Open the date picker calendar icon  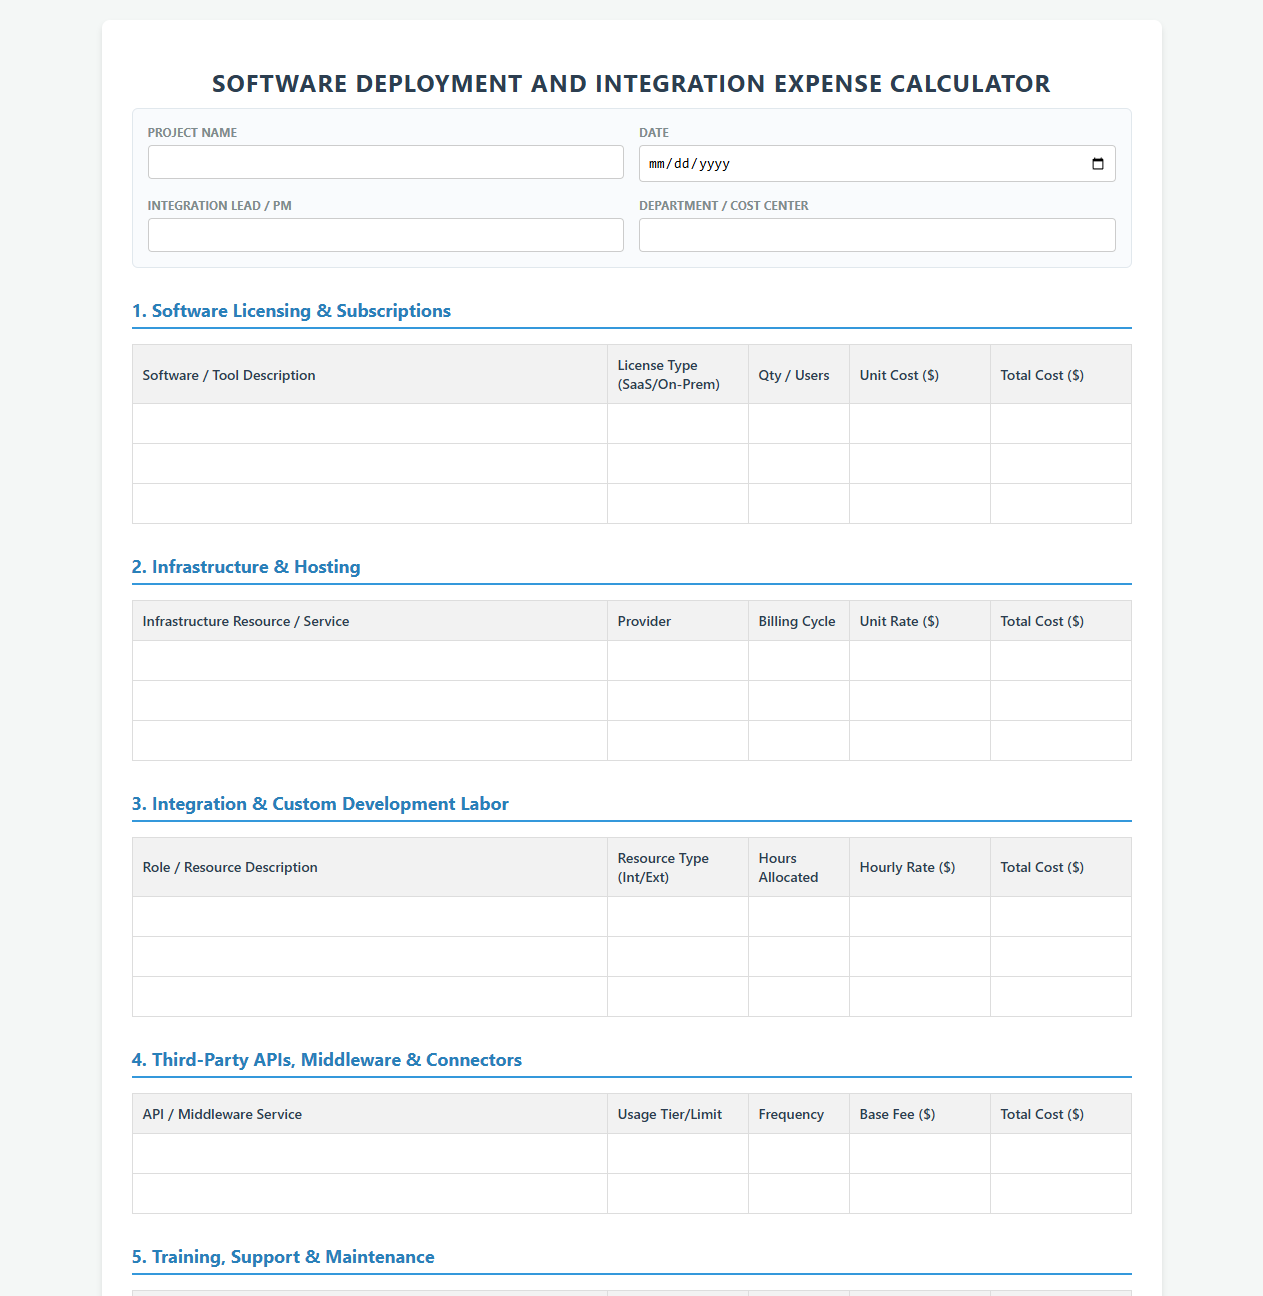pos(1097,164)
